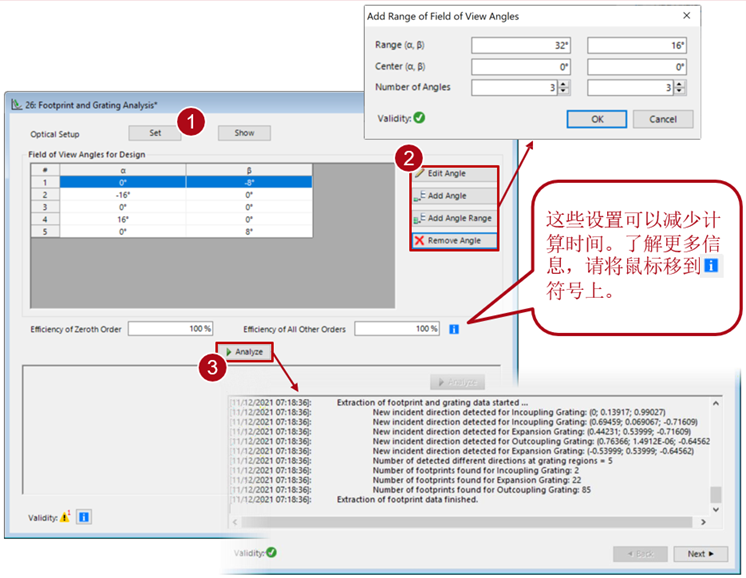Cancel the Add Range of Field of View Angles dialog
This screenshot has width=746, height=578.
point(663,119)
